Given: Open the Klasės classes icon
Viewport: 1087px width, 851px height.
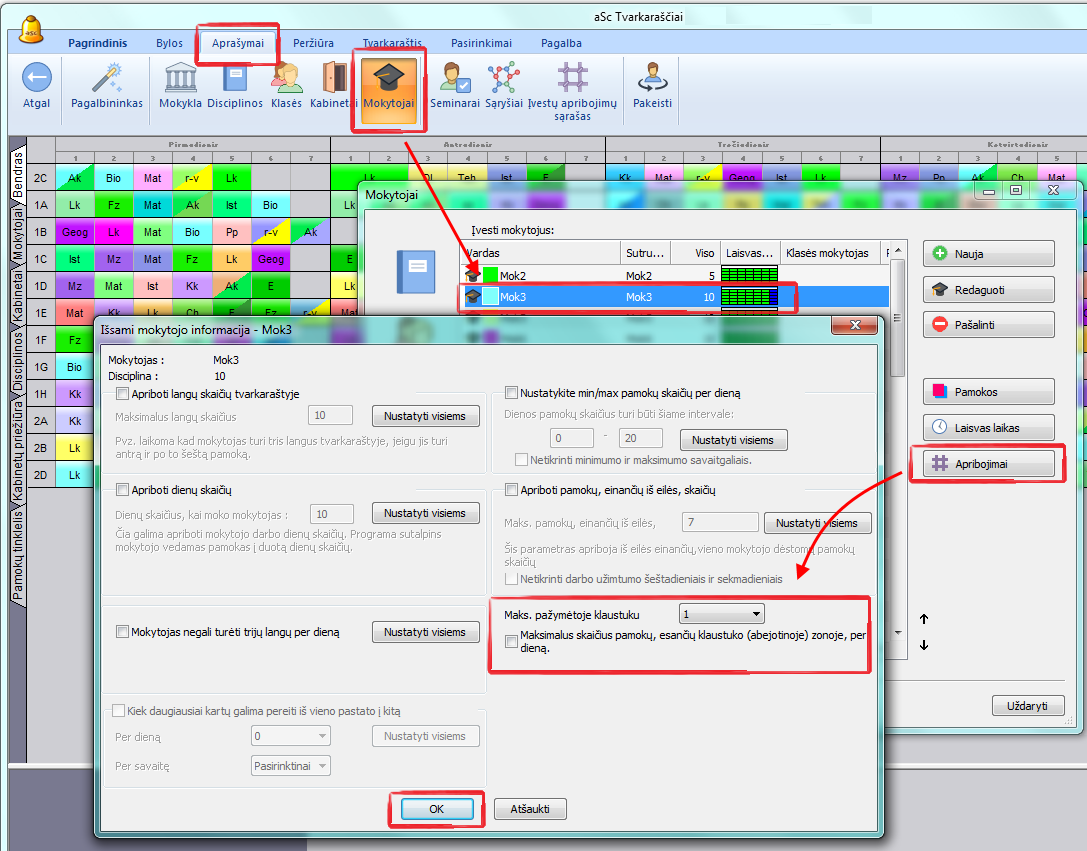Looking at the screenshot, I should [x=286, y=78].
